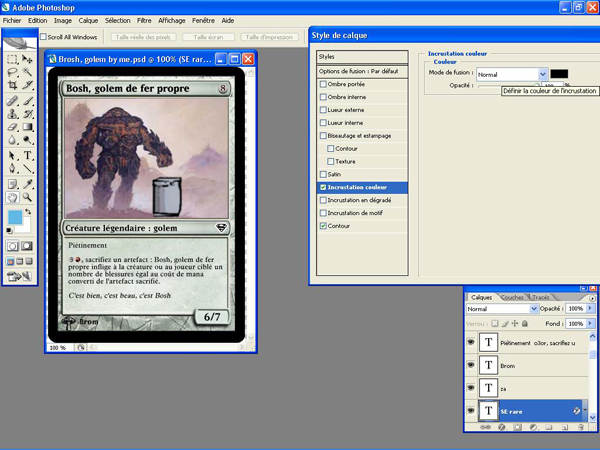Image resolution: width=600 pixels, height=450 pixels.
Task: Select the Rectangular Marquee tool
Action: [12, 59]
